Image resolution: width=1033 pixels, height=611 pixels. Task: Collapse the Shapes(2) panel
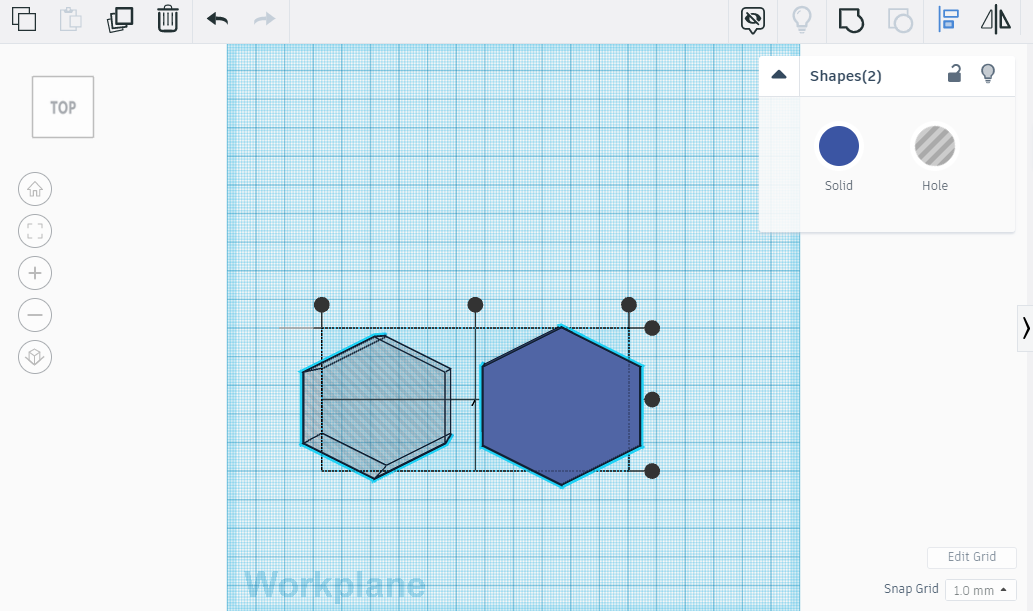[x=779, y=74]
